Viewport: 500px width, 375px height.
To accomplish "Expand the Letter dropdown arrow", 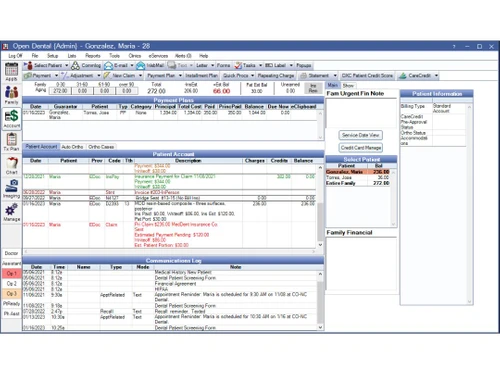I will (212, 65).
